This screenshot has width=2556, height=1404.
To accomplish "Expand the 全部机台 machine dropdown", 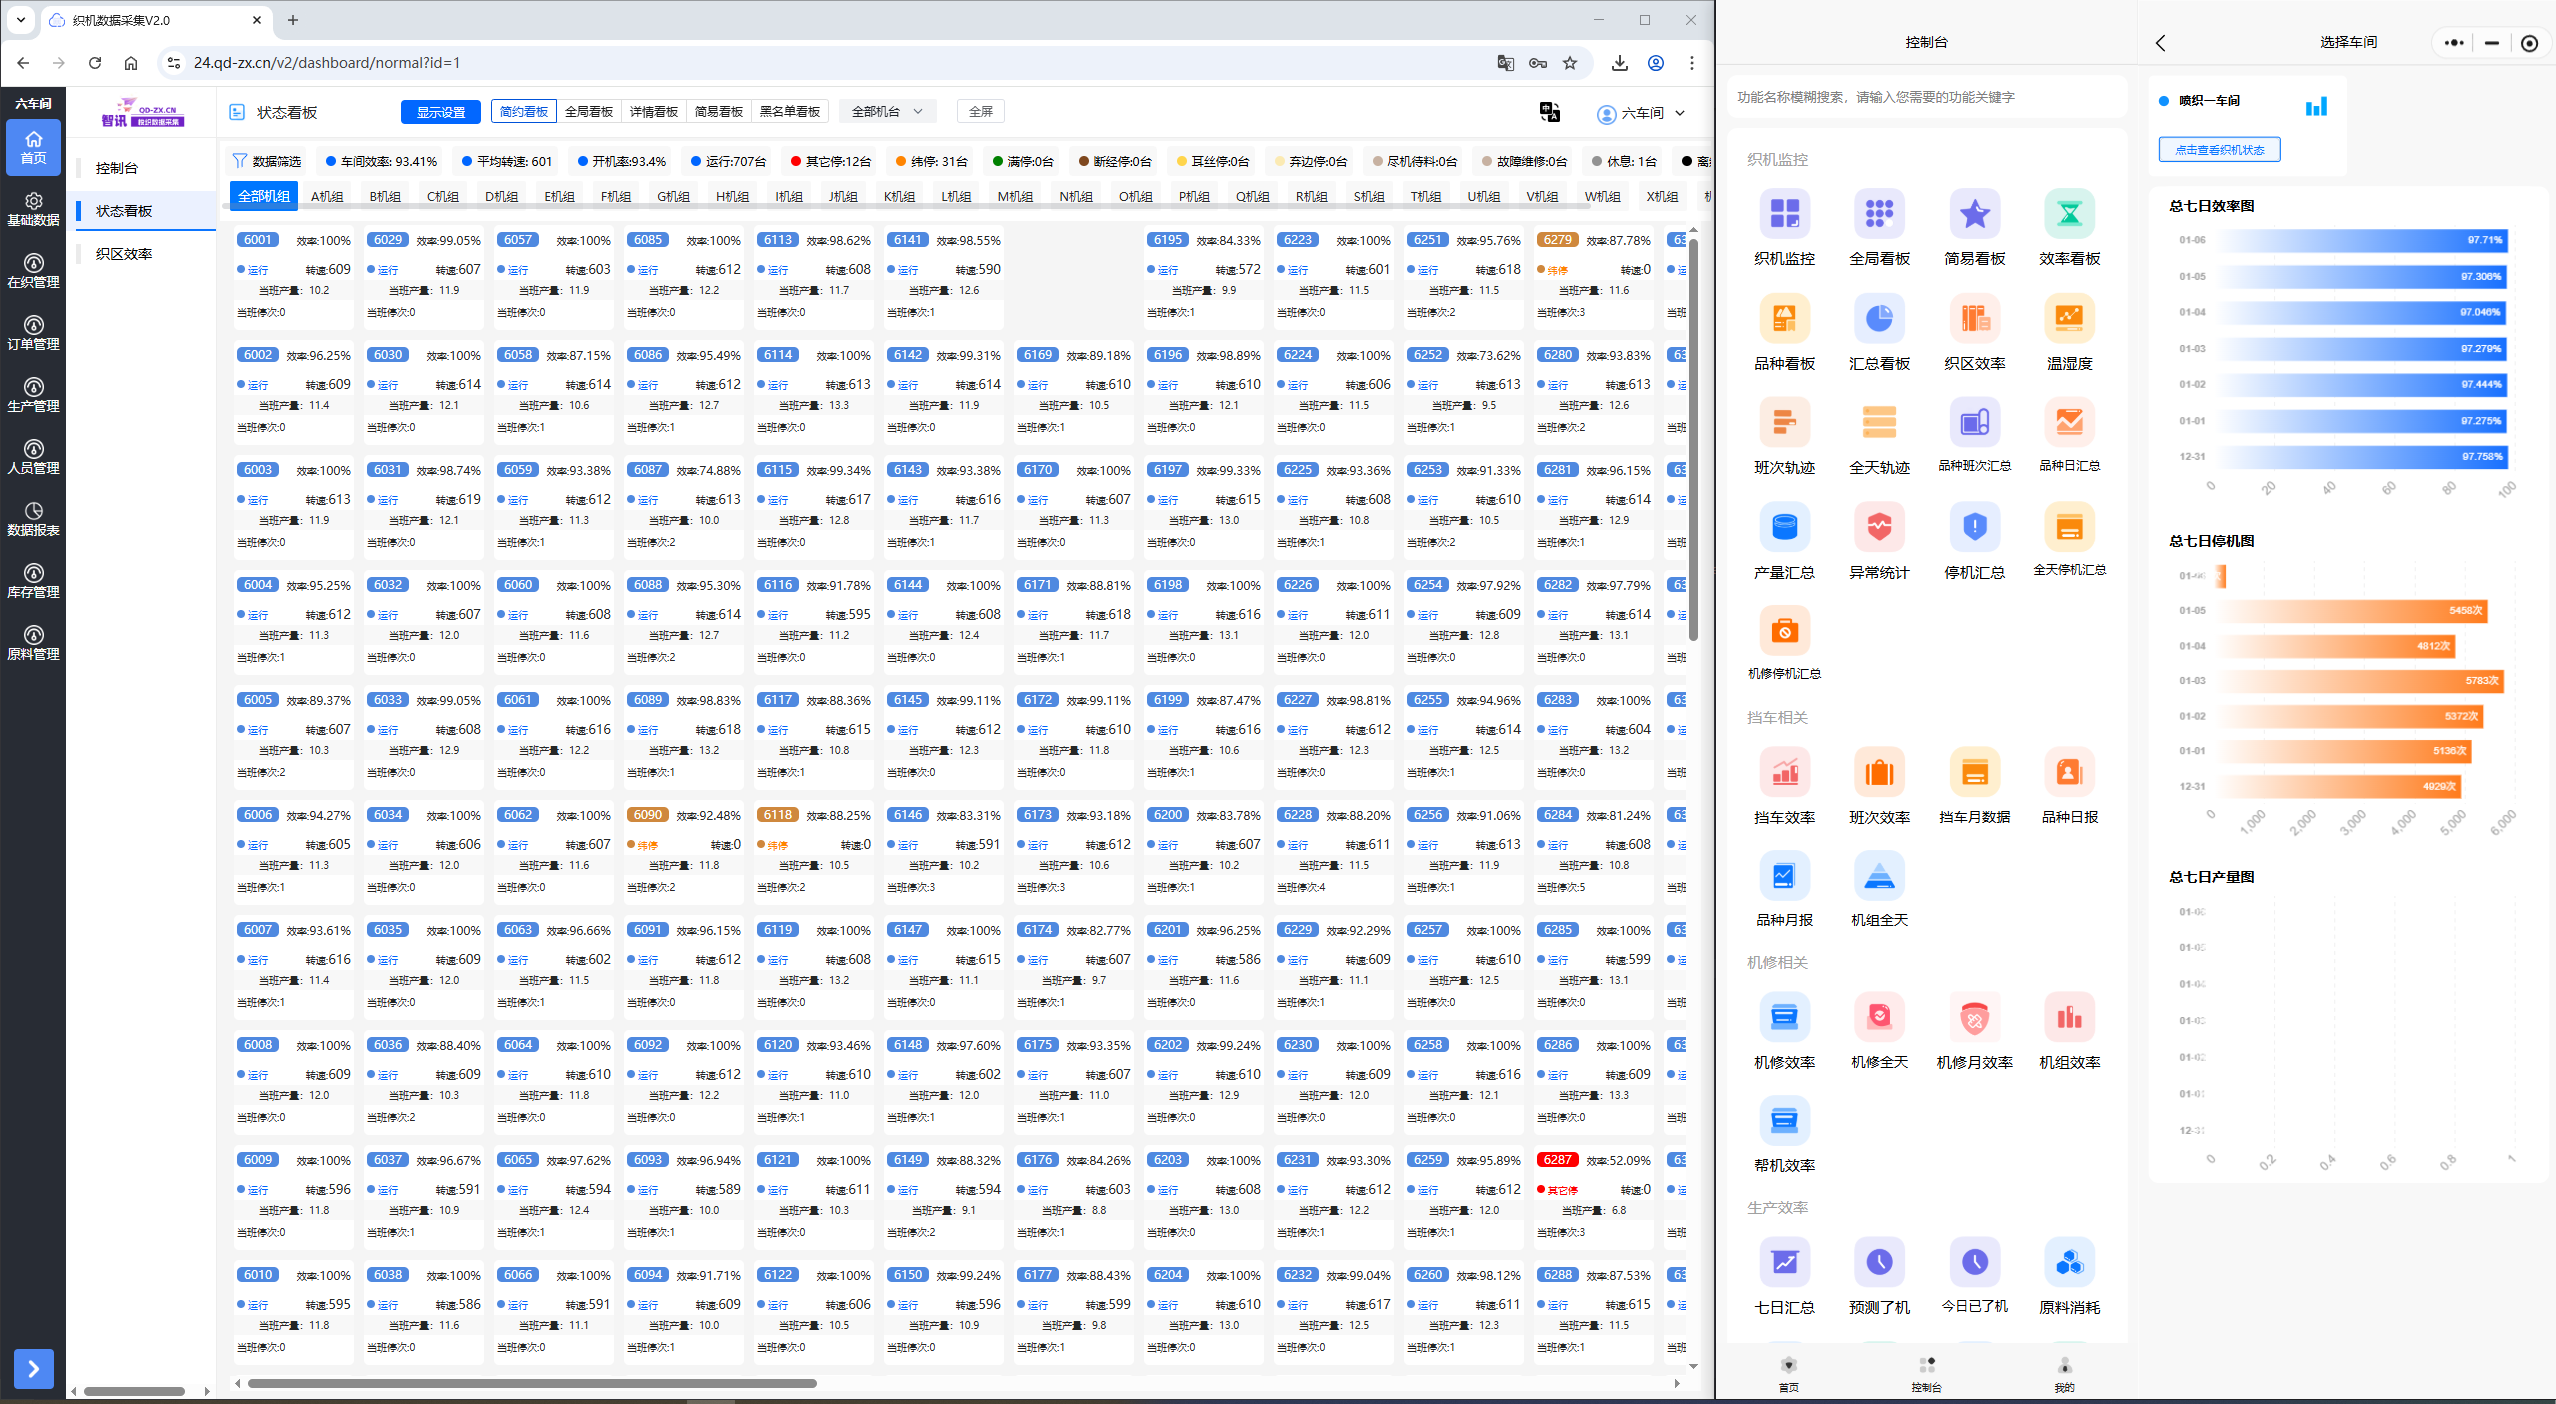I will (x=887, y=112).
